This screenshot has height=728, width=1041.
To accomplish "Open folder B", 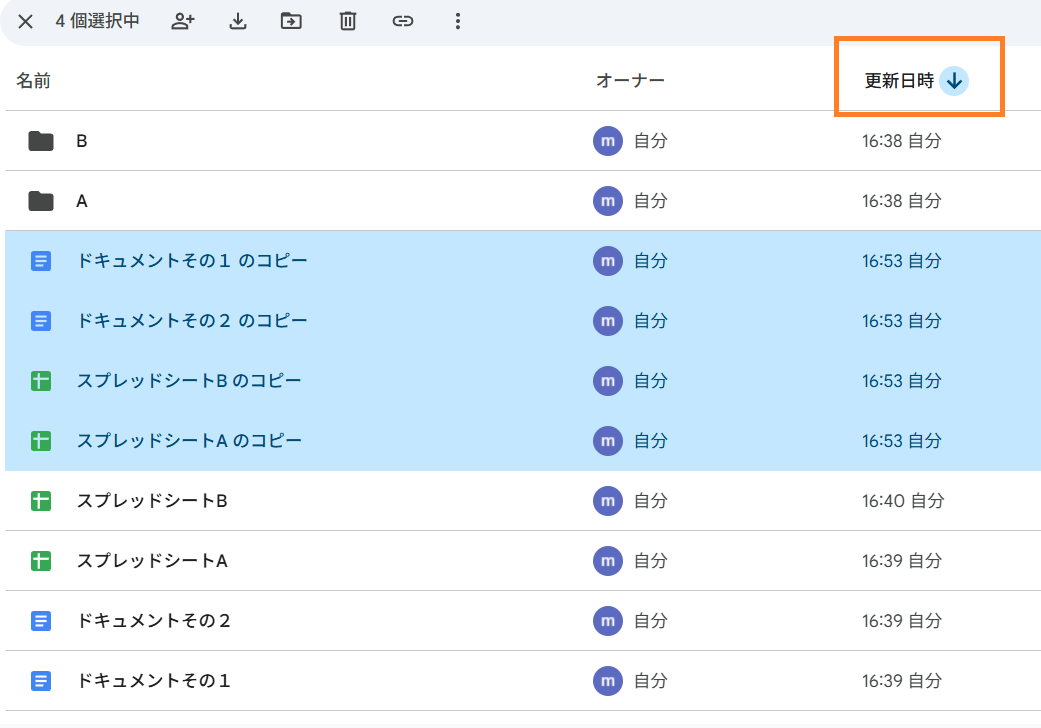I will pyautogui.click(x=82, y=141).
